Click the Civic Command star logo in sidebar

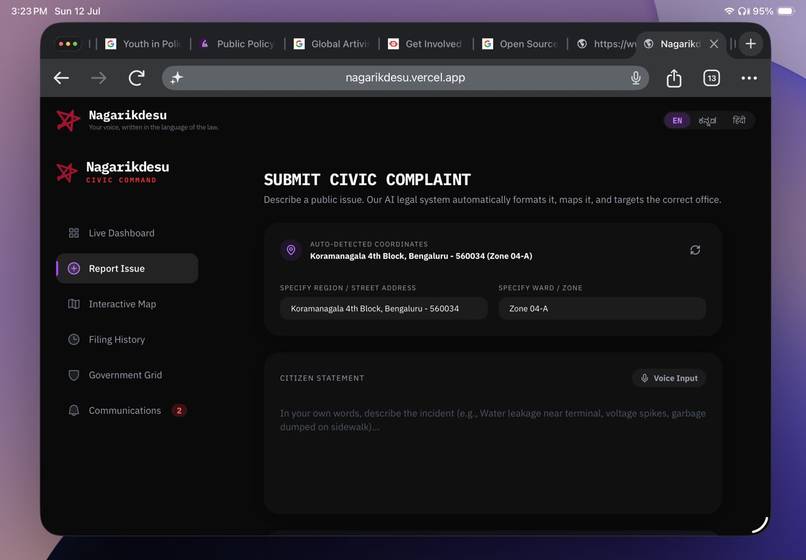(x=67, y=172)
